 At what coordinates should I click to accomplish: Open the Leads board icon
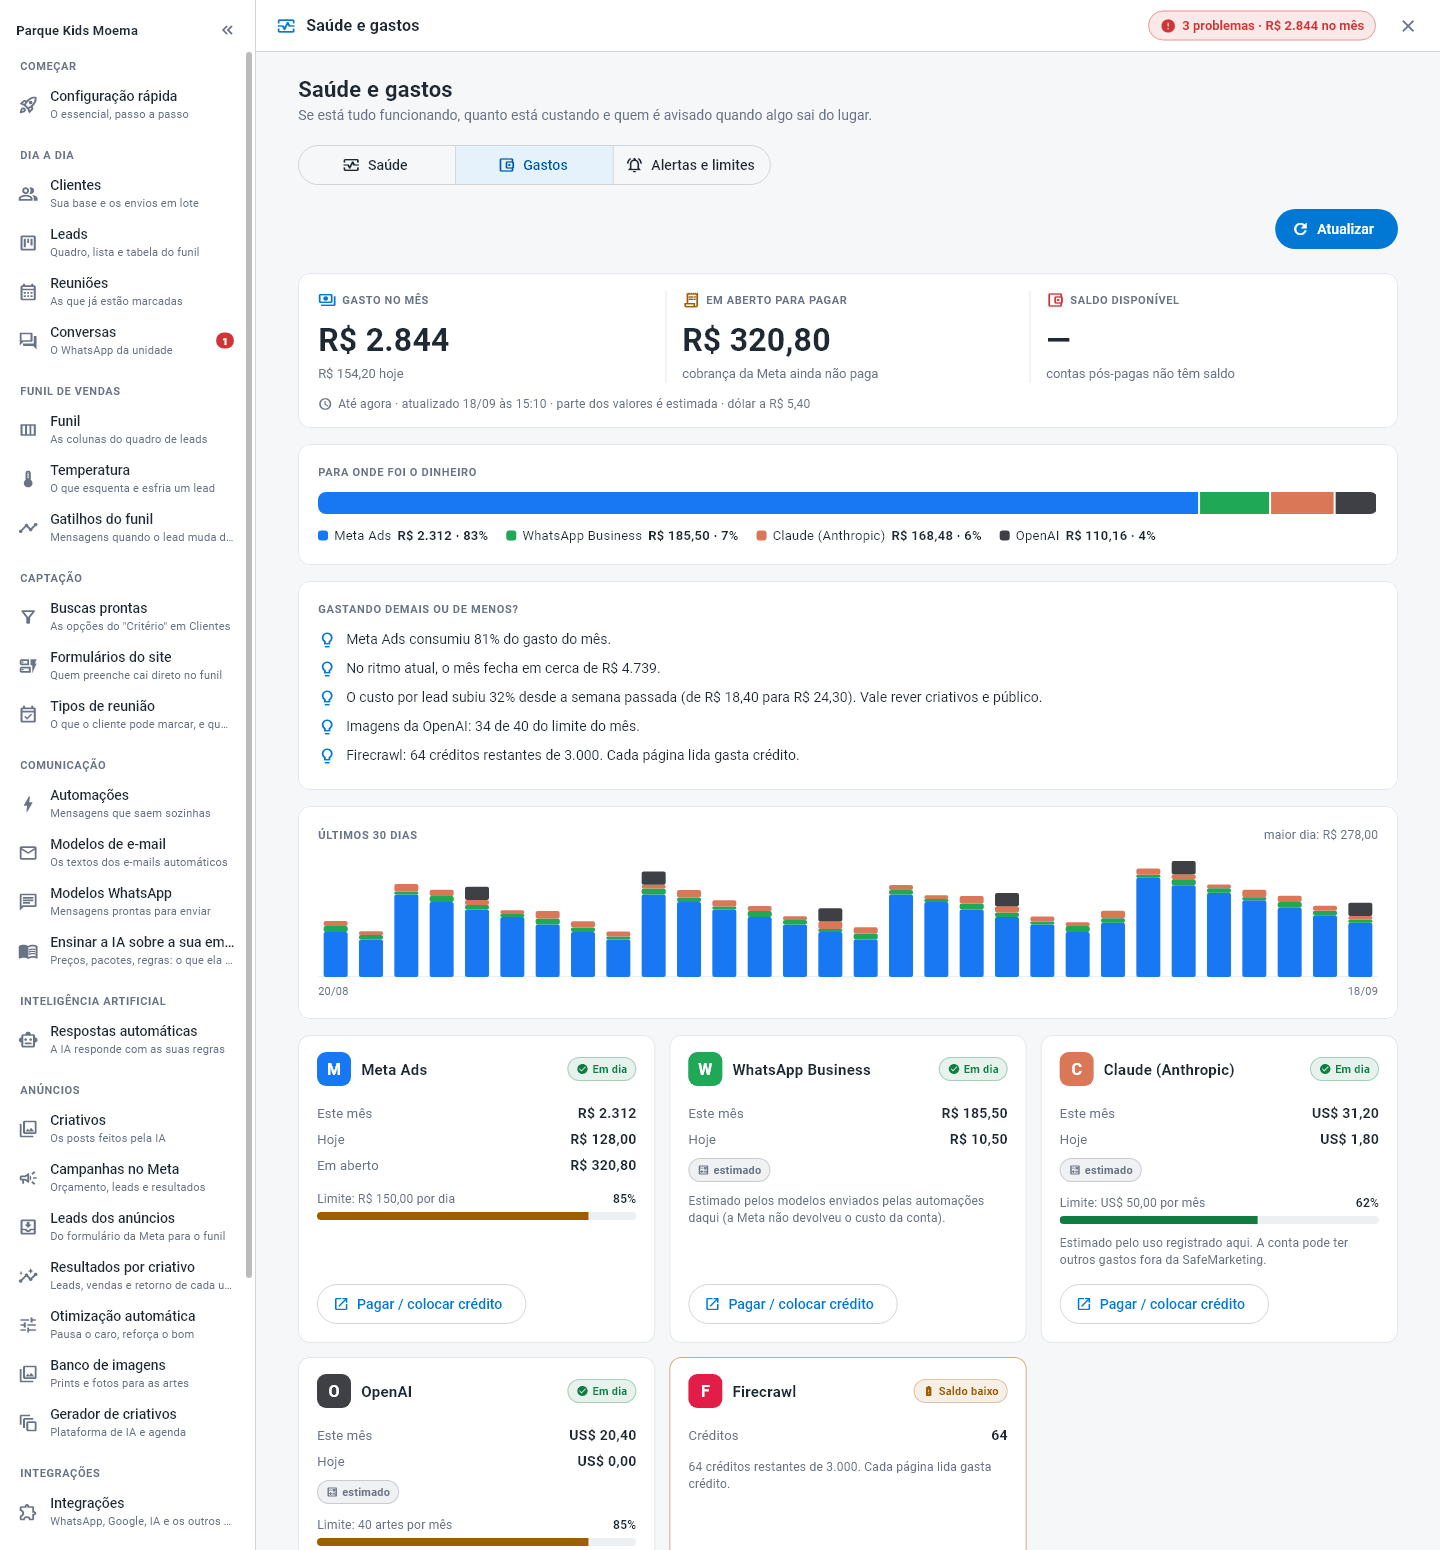[28, 243]
